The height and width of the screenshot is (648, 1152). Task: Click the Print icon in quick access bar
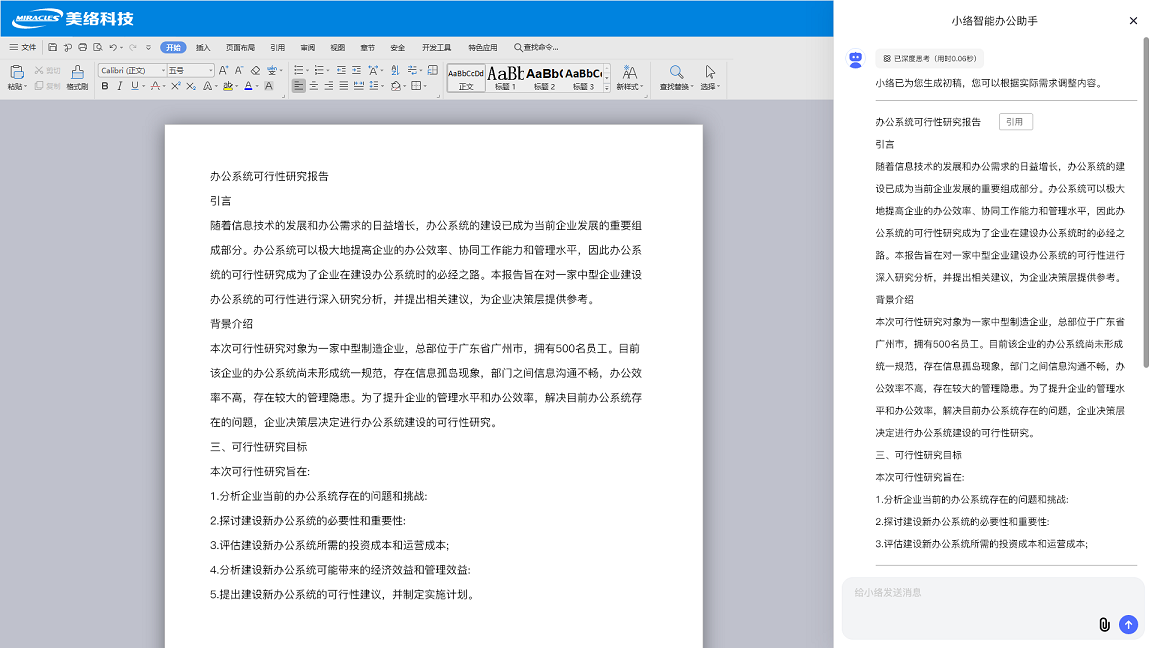[x=82, y=47]
